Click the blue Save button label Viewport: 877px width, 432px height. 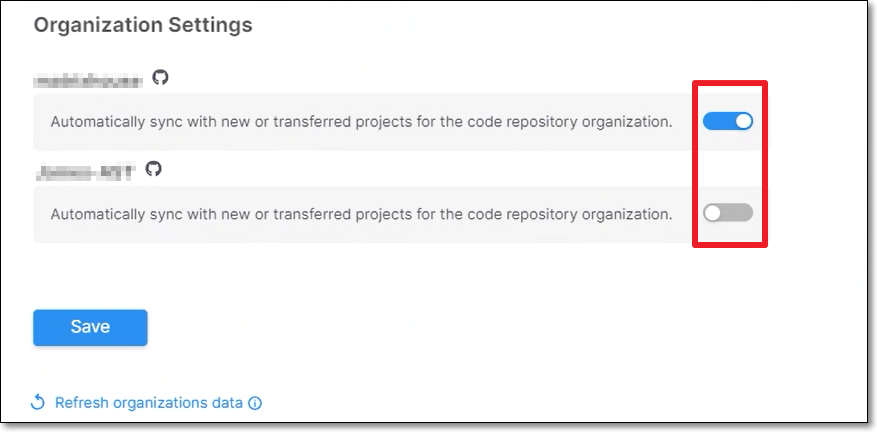tap(90, 327)
